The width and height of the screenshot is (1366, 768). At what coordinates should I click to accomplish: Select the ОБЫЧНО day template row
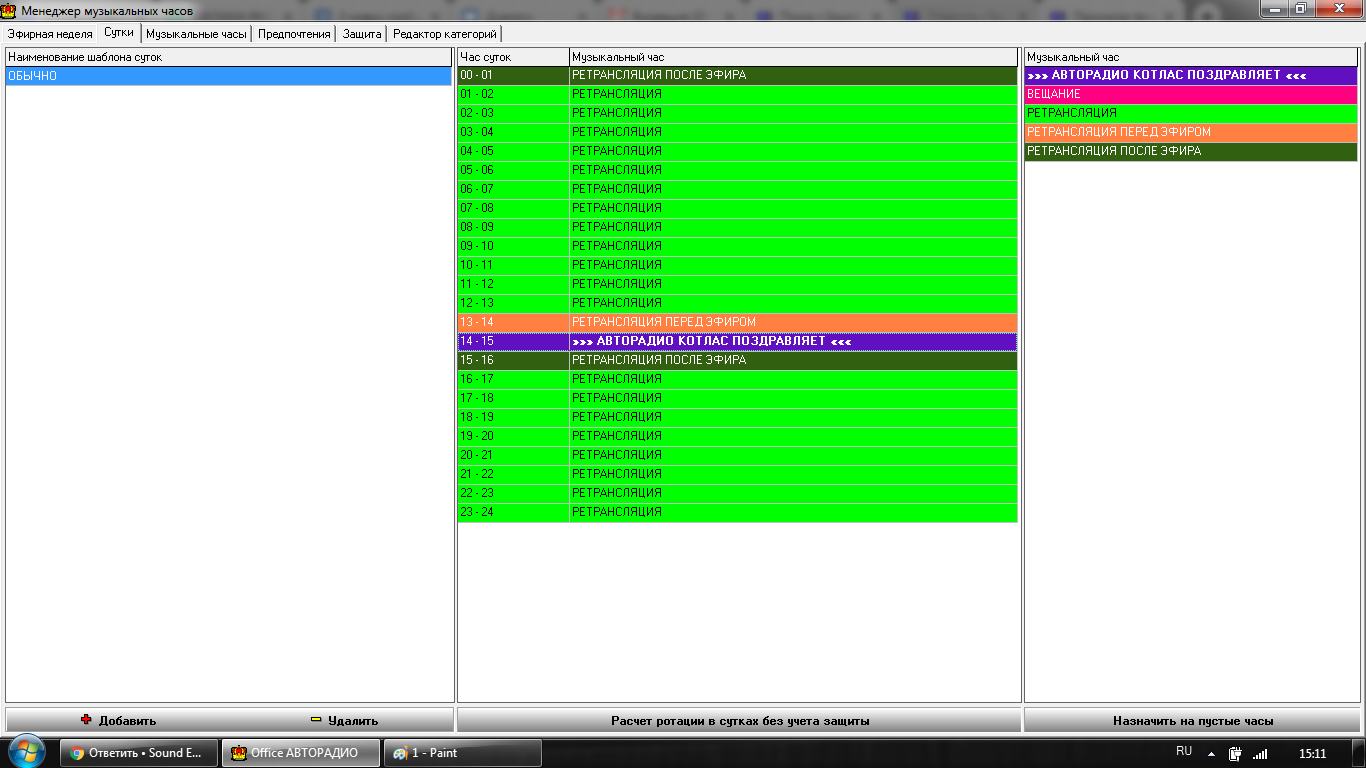tap(229, 76)
